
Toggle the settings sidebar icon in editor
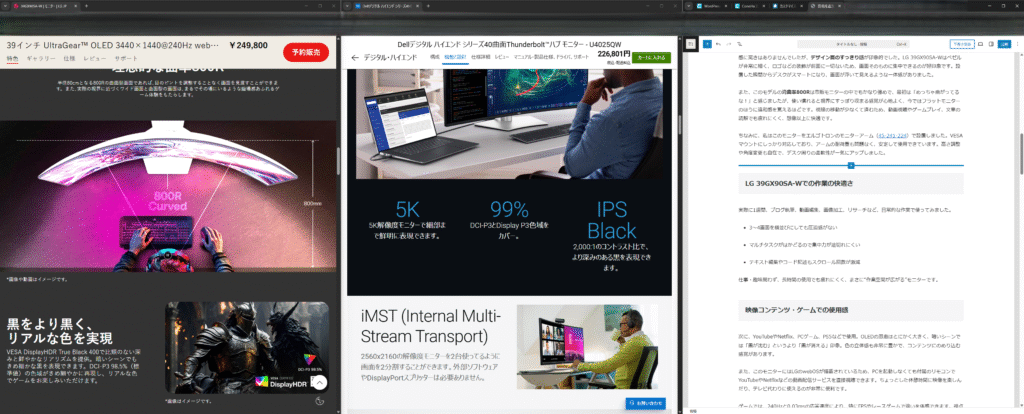[991, 44]
